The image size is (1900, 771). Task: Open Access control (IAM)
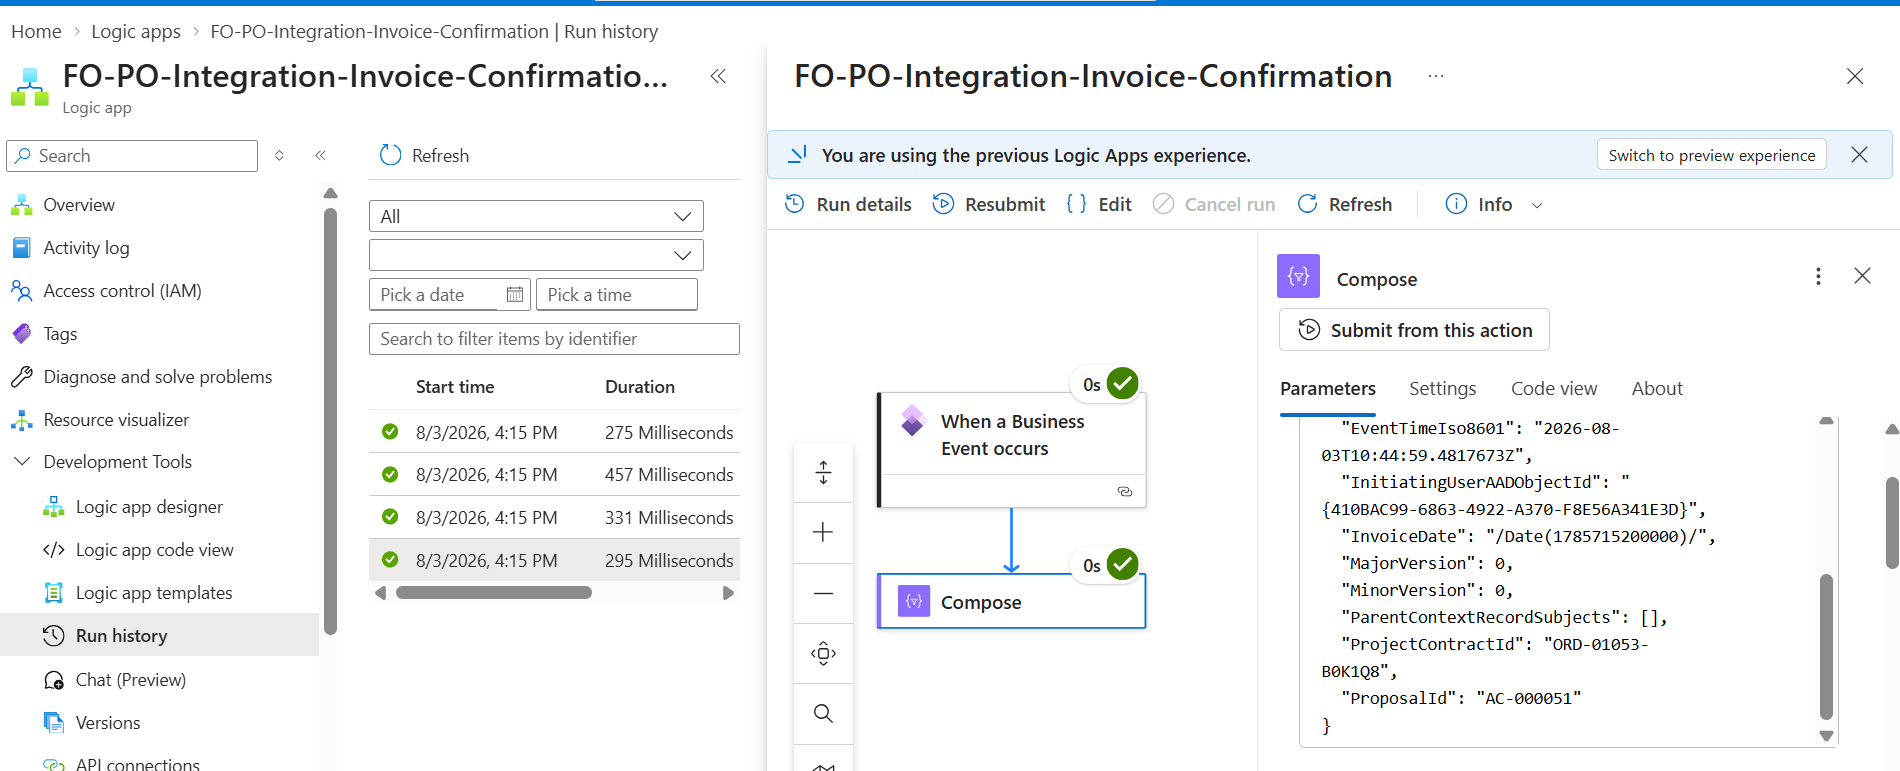coord(122,291)
